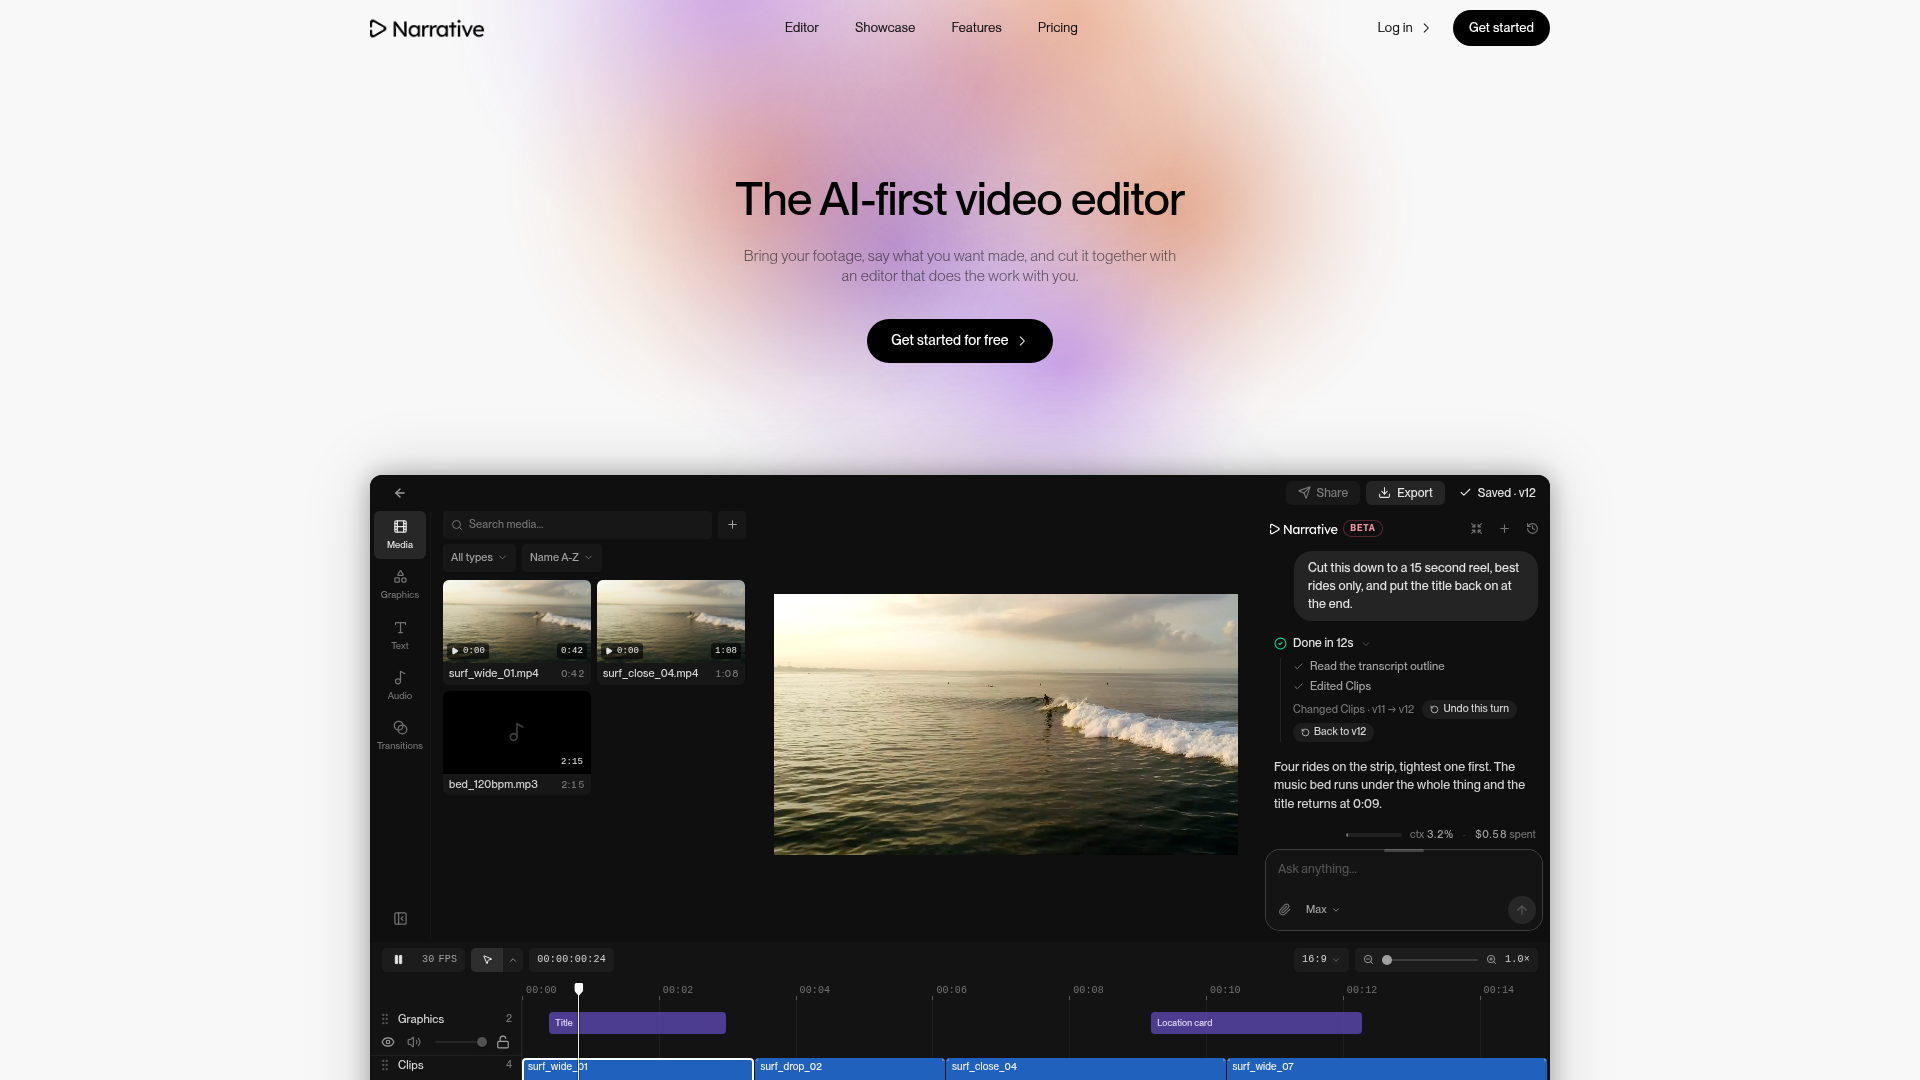Adjust the Graphics track volume slider
The image size is (1920, 1080).
[461, 1043]
